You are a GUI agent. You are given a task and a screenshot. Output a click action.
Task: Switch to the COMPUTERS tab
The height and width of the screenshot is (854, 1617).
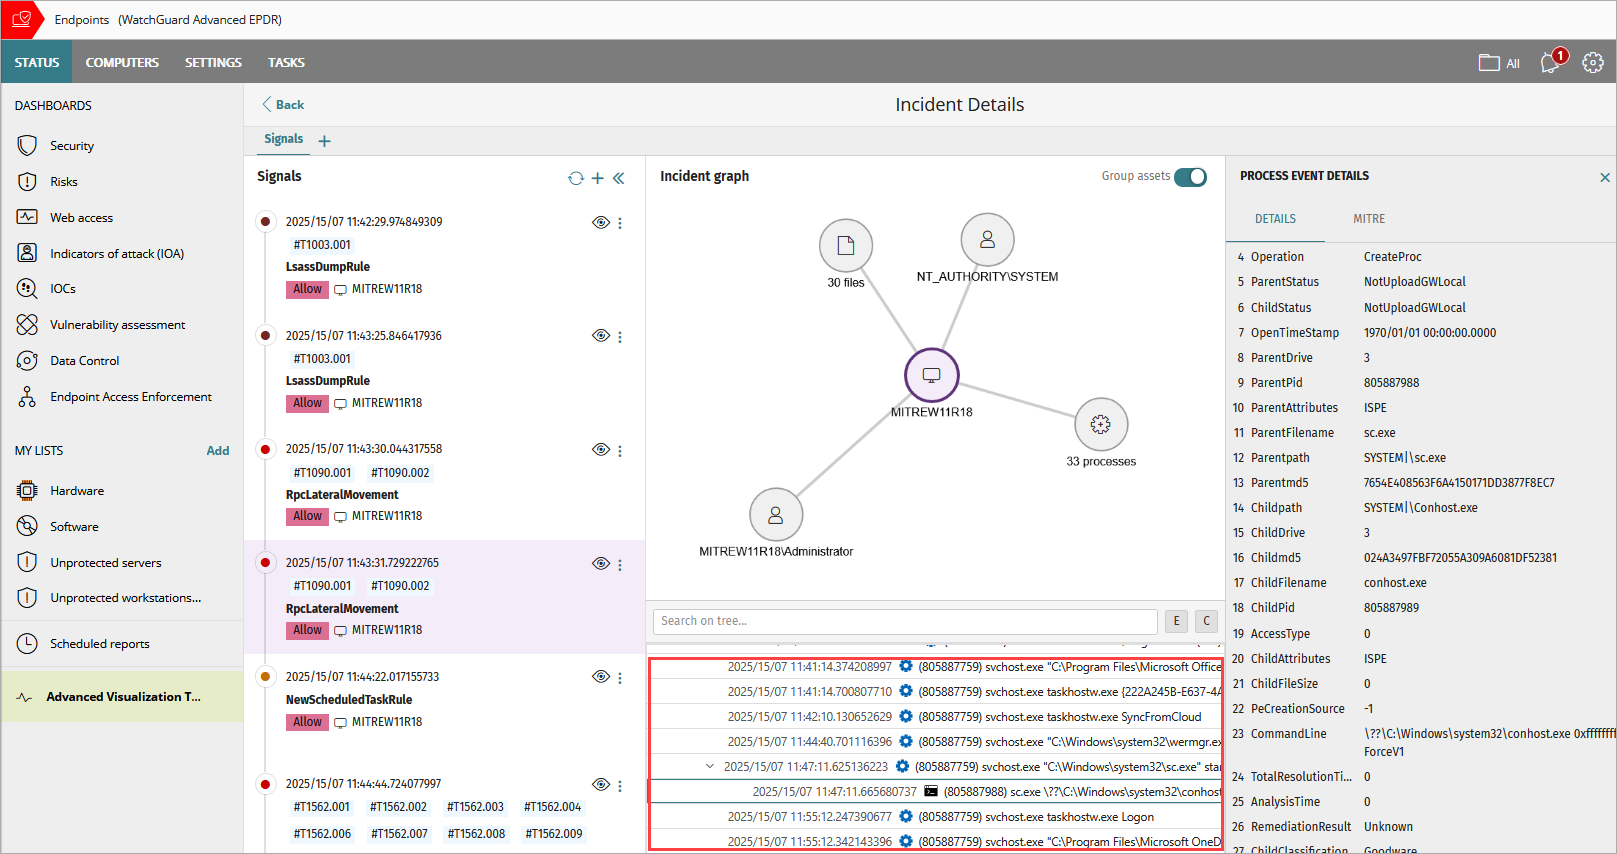click(122, 62)
